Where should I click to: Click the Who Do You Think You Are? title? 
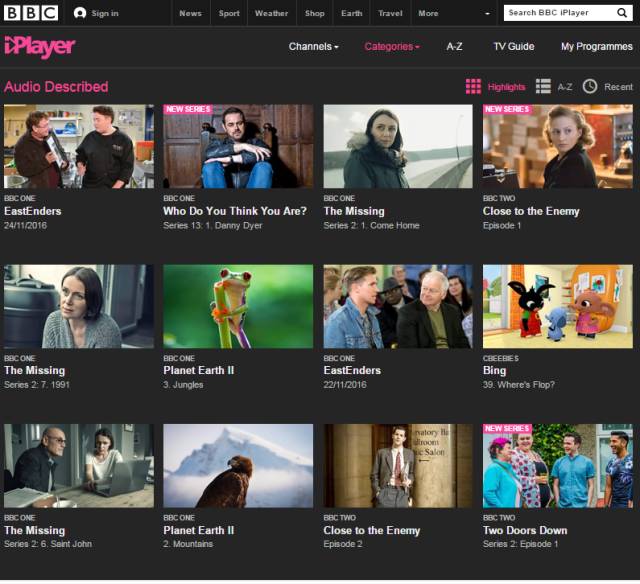(235, 211)
